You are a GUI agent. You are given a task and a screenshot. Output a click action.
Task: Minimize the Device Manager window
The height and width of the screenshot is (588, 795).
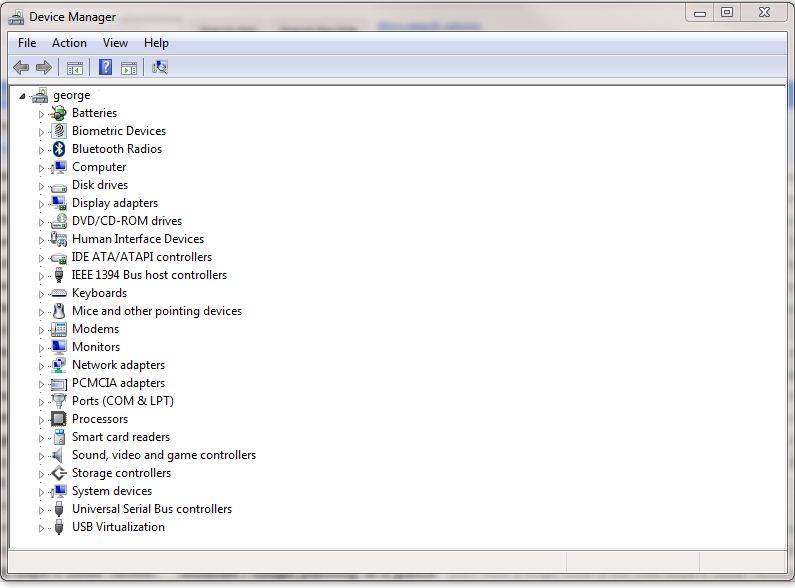tap(700, 12)
